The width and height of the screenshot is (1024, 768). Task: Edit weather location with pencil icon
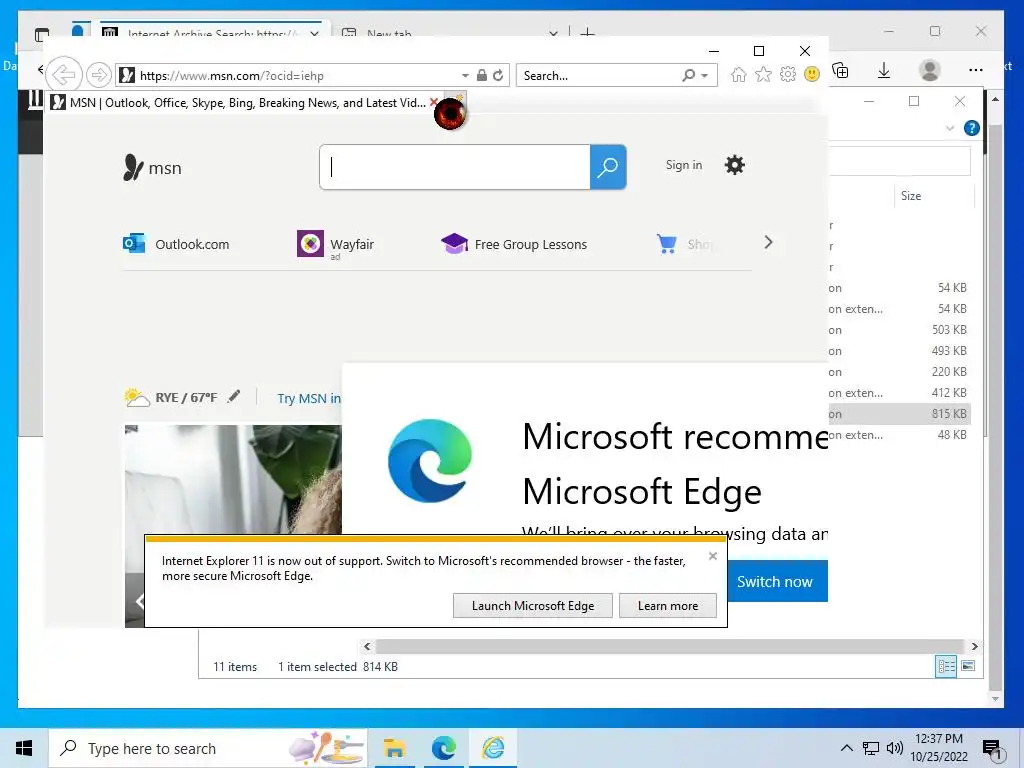[234, 396]
